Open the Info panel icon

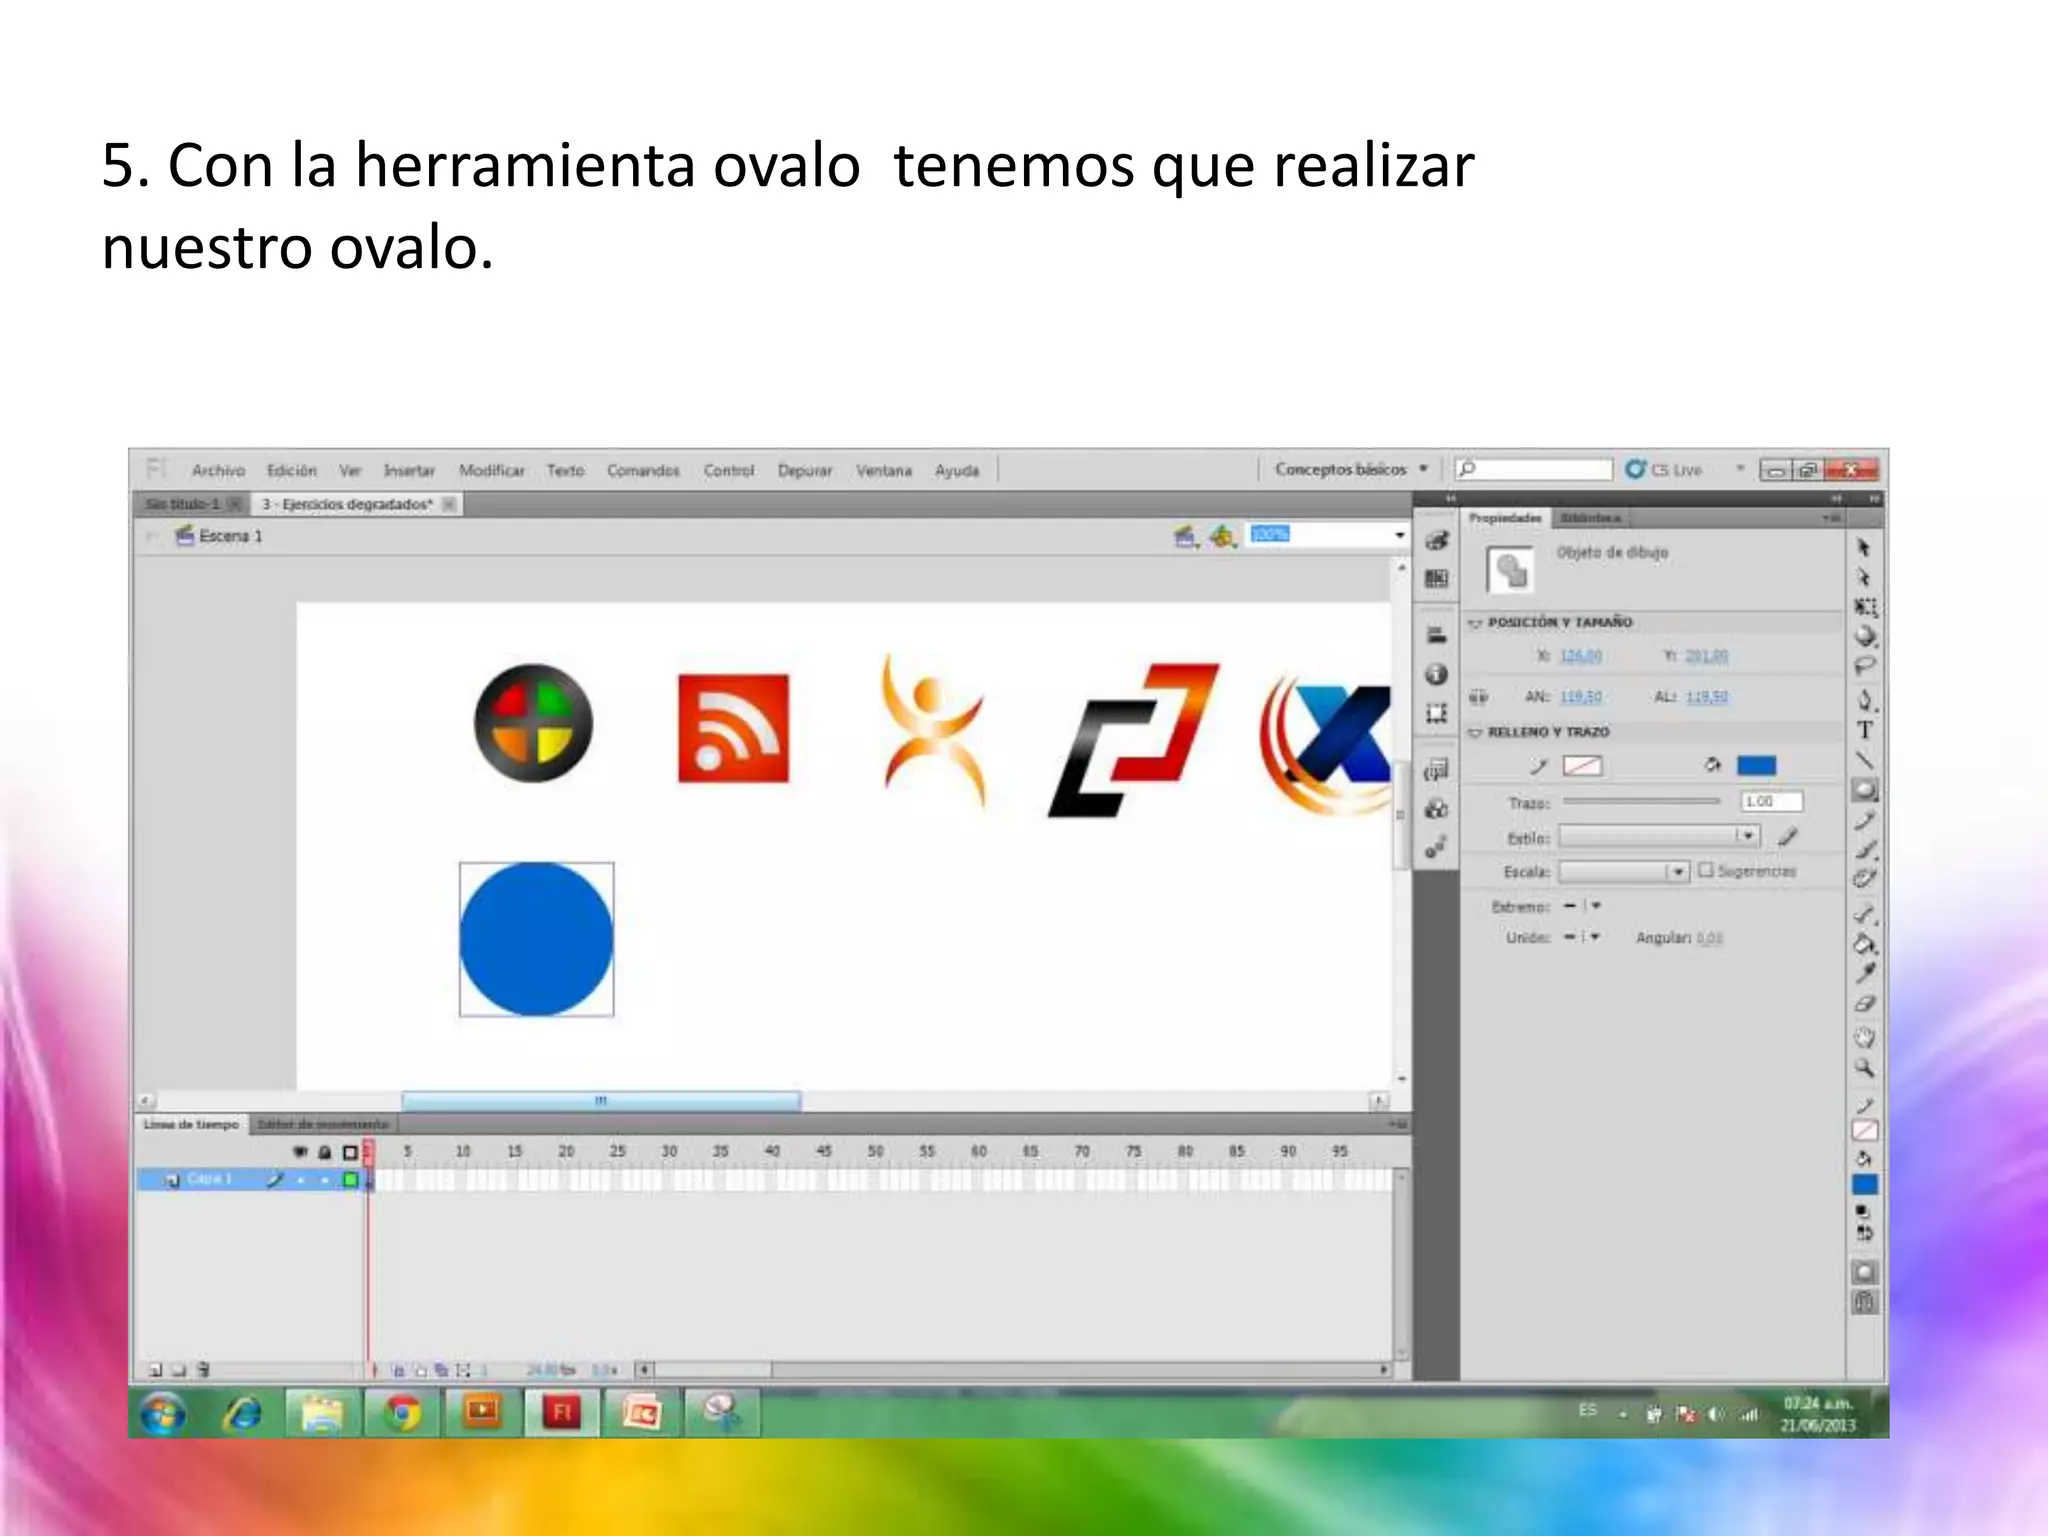[x=1437, y=675]
